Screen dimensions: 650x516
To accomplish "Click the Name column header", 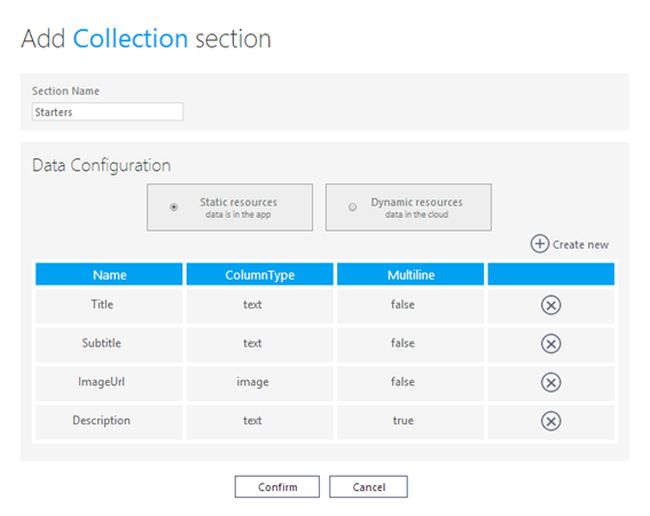I will (109, 275).
